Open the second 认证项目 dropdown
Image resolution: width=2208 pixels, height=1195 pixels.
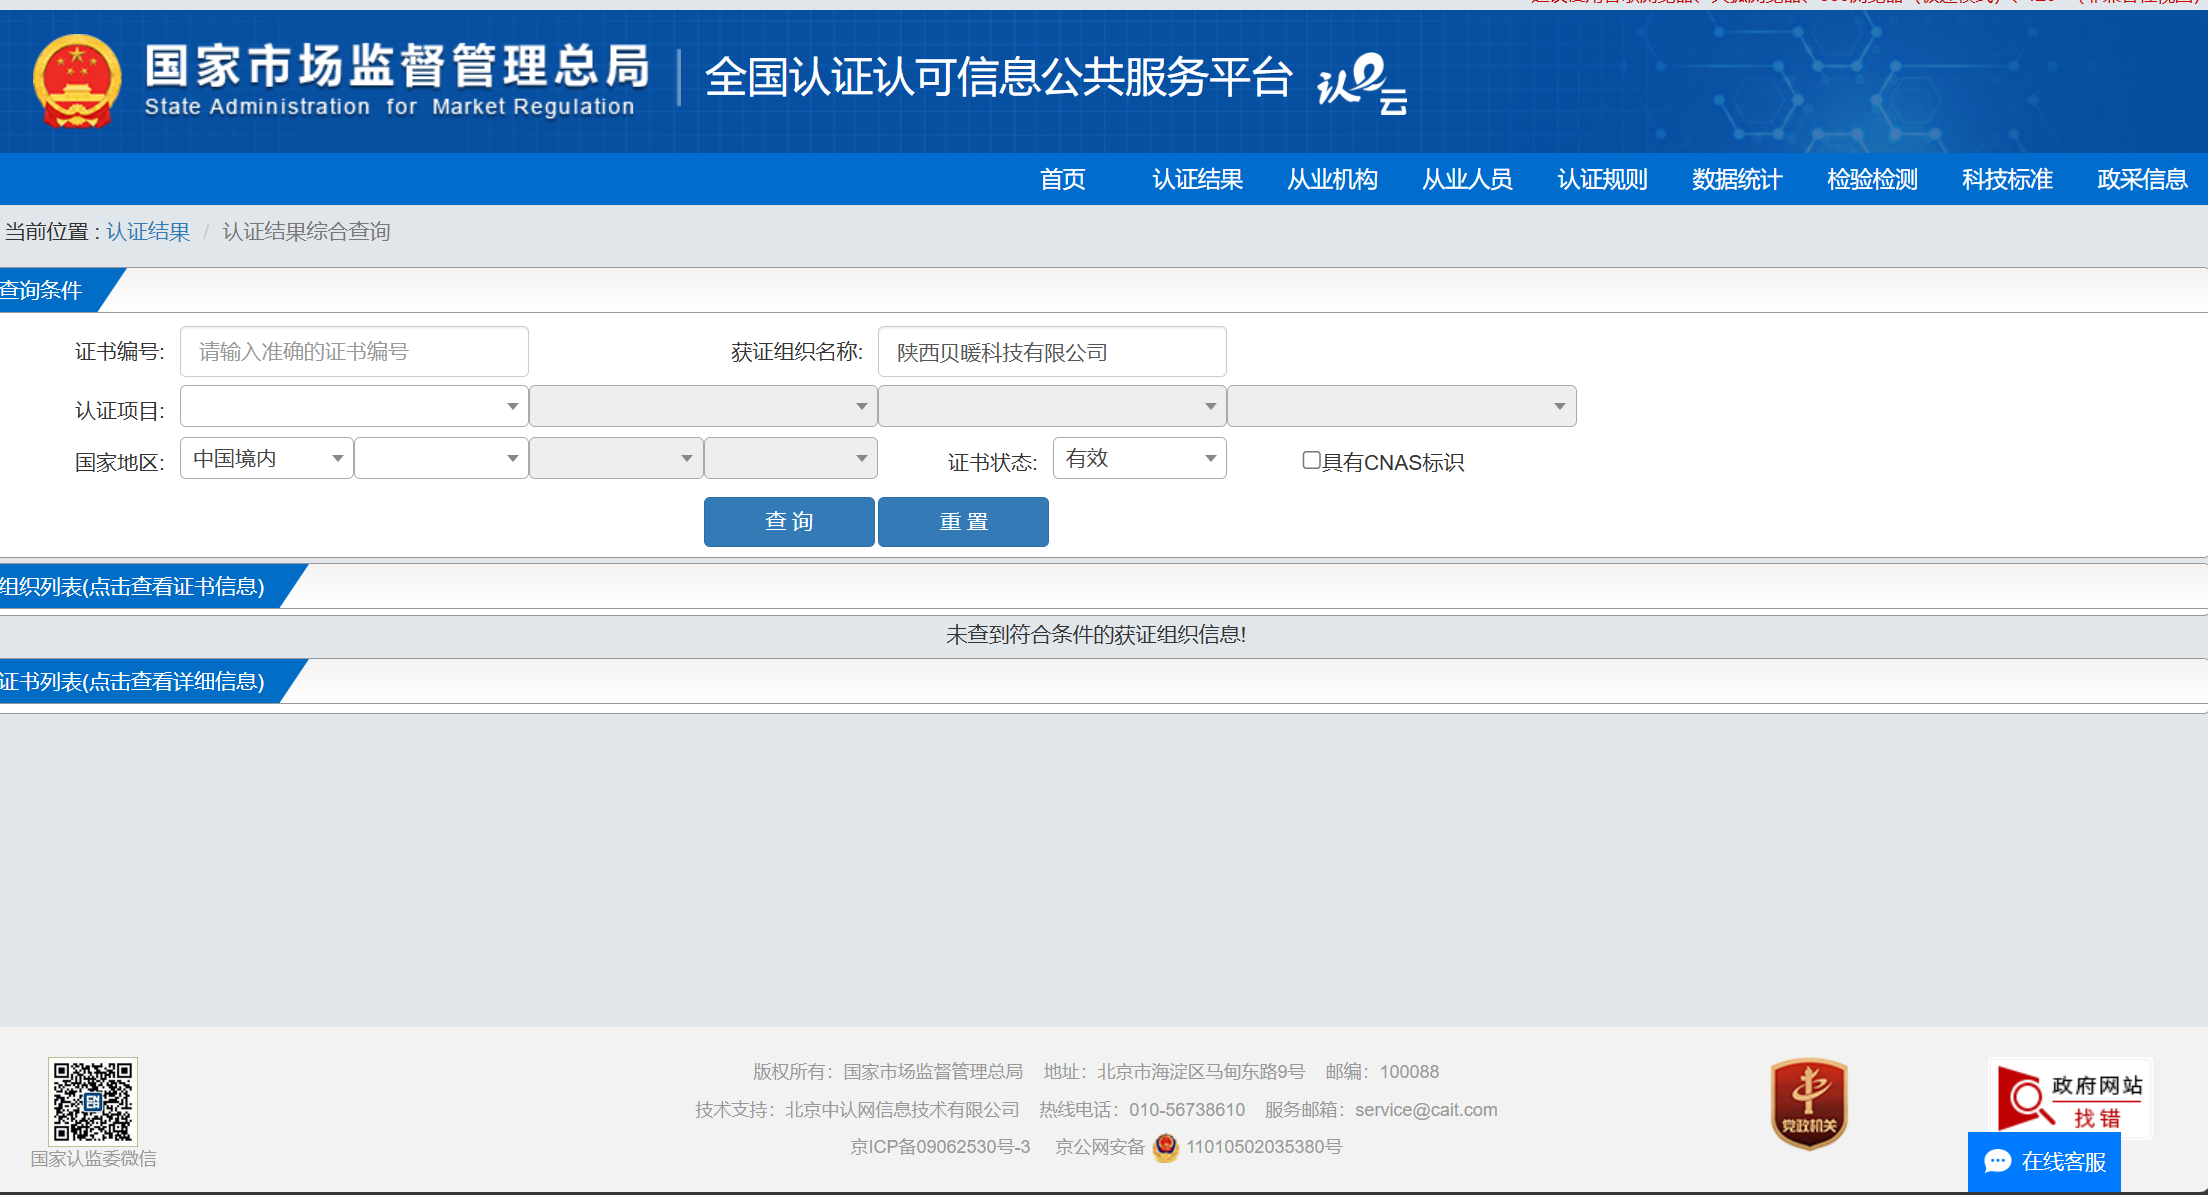703,406
